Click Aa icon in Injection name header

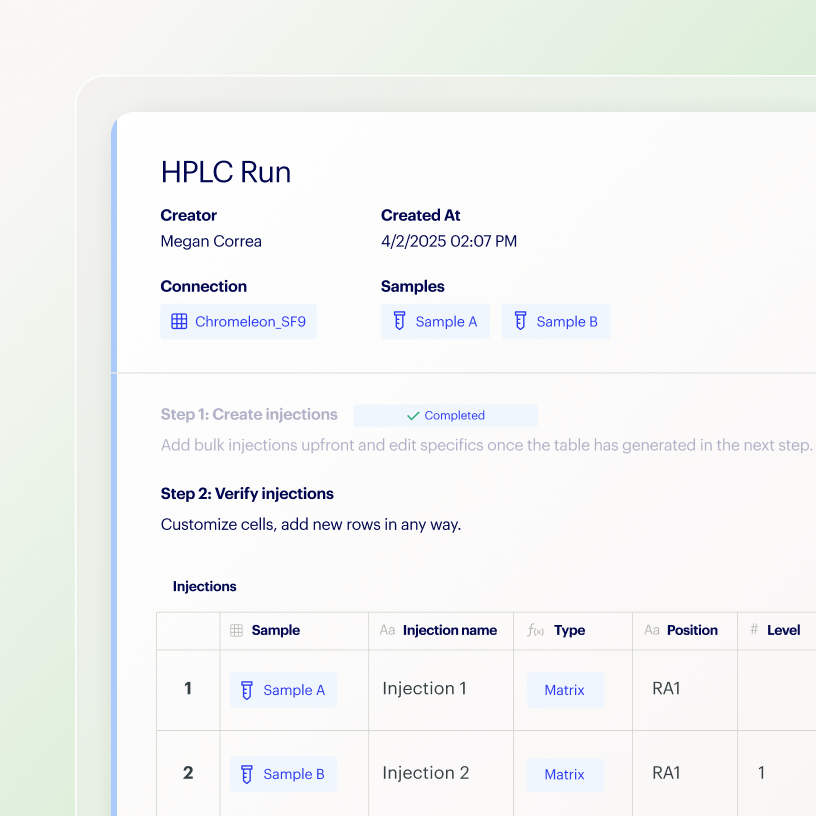click(387, 631)
